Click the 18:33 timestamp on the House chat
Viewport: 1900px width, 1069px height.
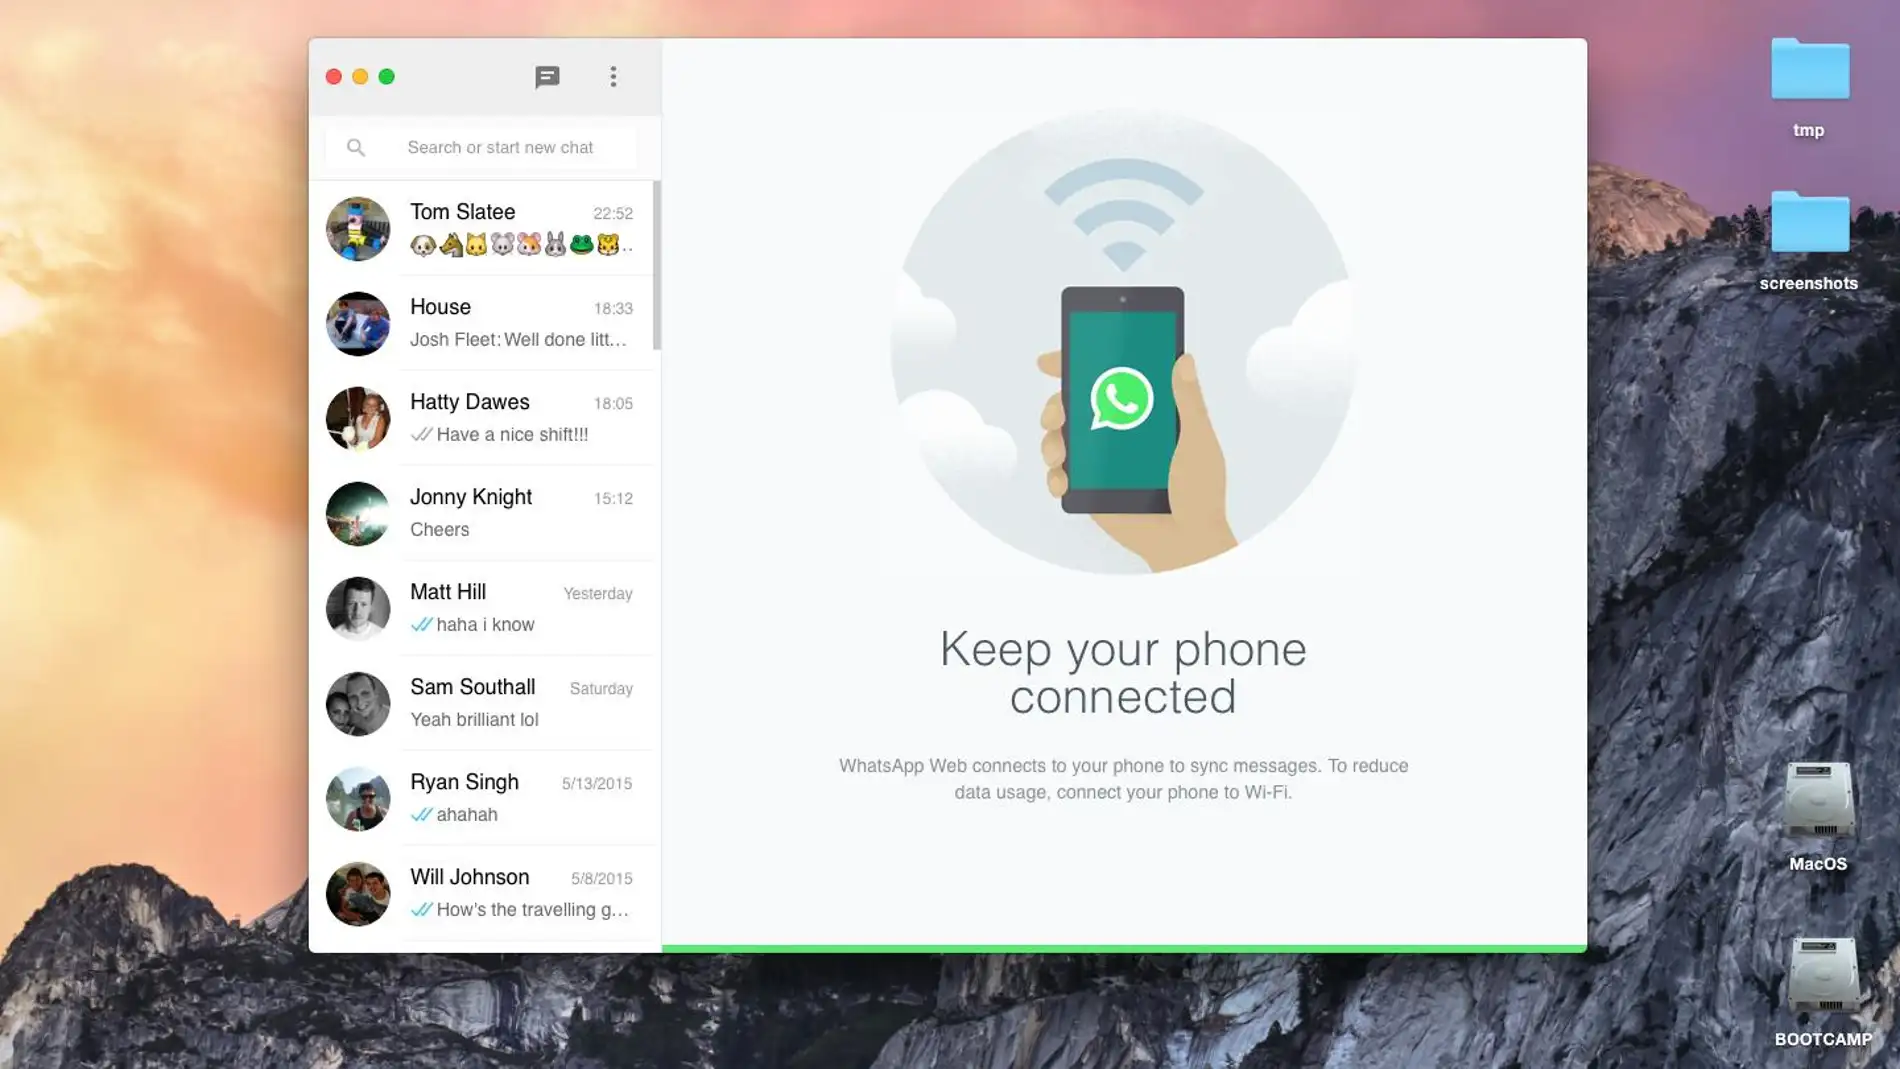[613, 308]
